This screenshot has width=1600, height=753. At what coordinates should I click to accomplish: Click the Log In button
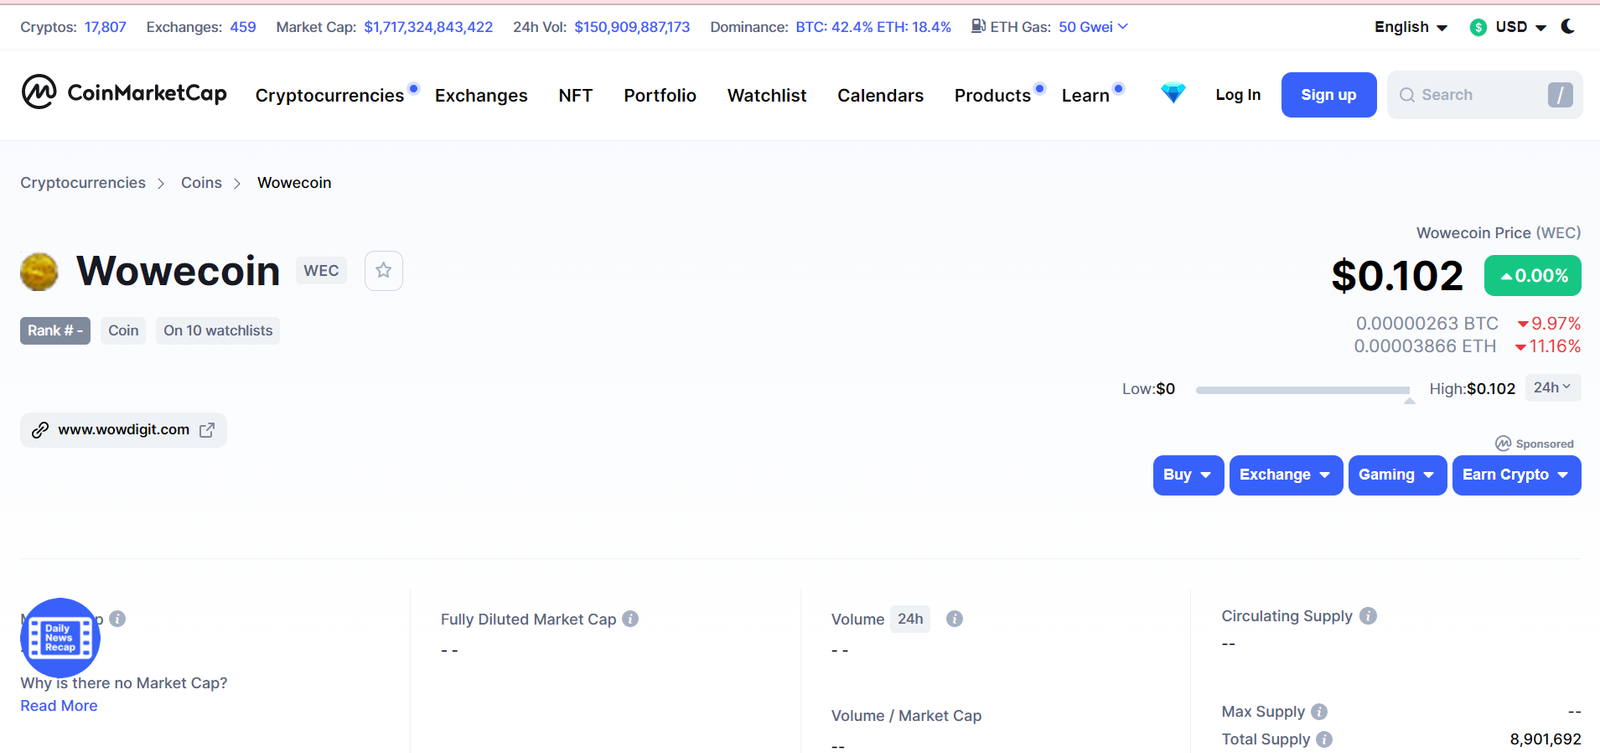point(1238,95)
